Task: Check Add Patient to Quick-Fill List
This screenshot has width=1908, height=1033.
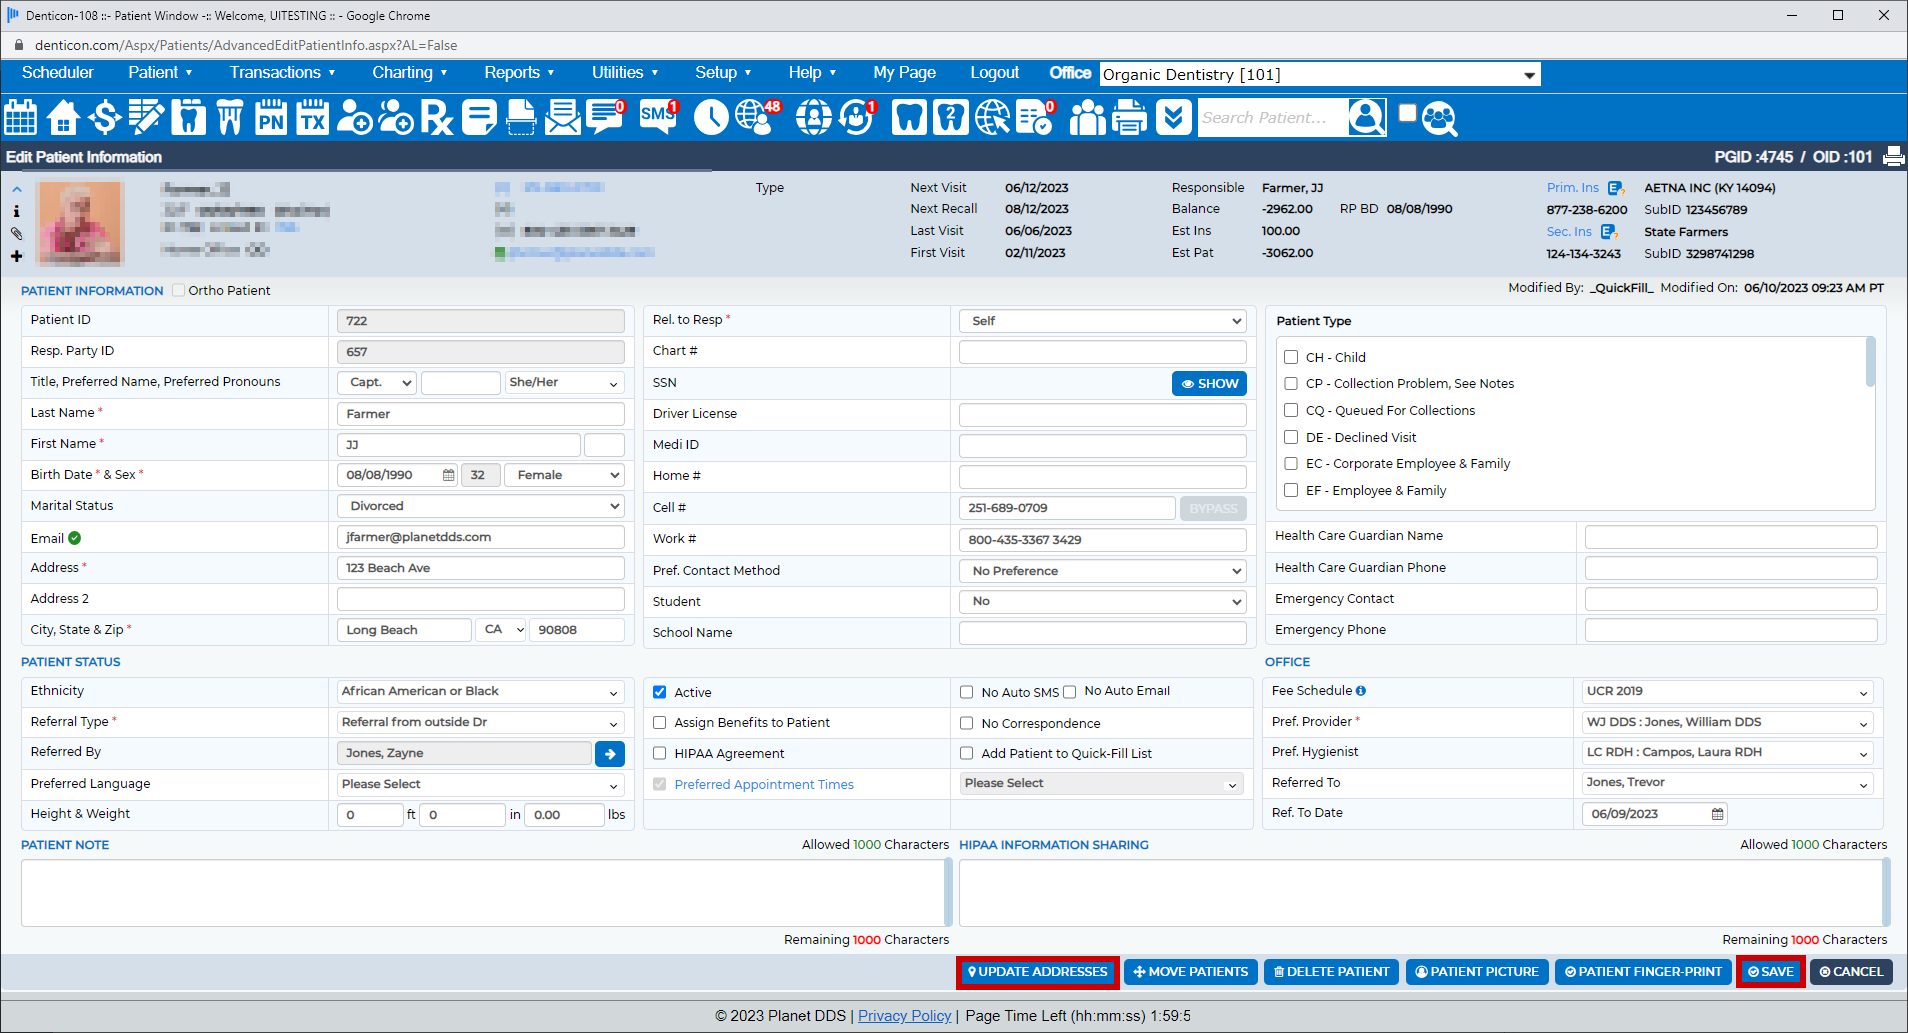Action: (x=967, y=754)
